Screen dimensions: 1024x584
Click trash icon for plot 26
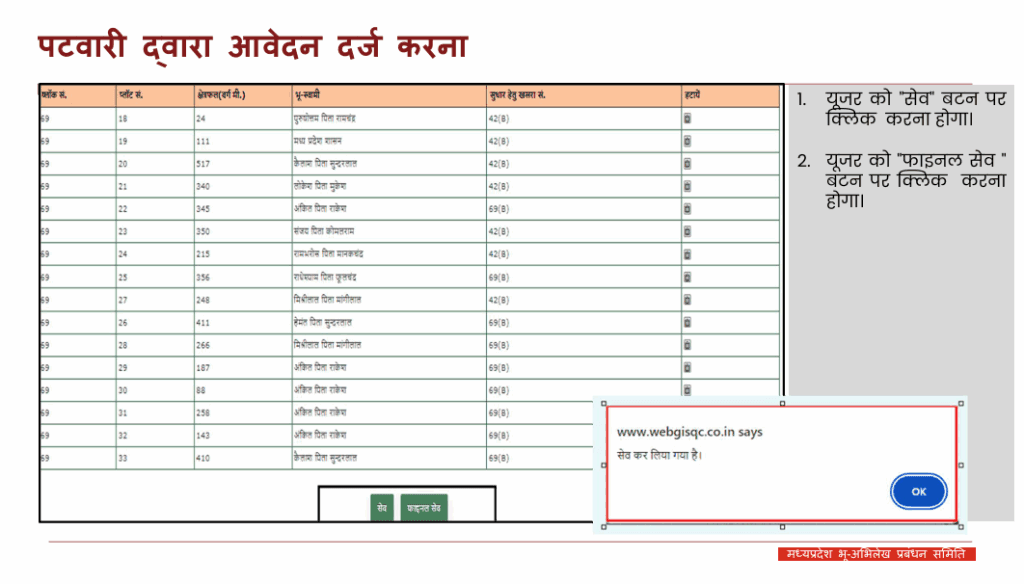(687, 322)
